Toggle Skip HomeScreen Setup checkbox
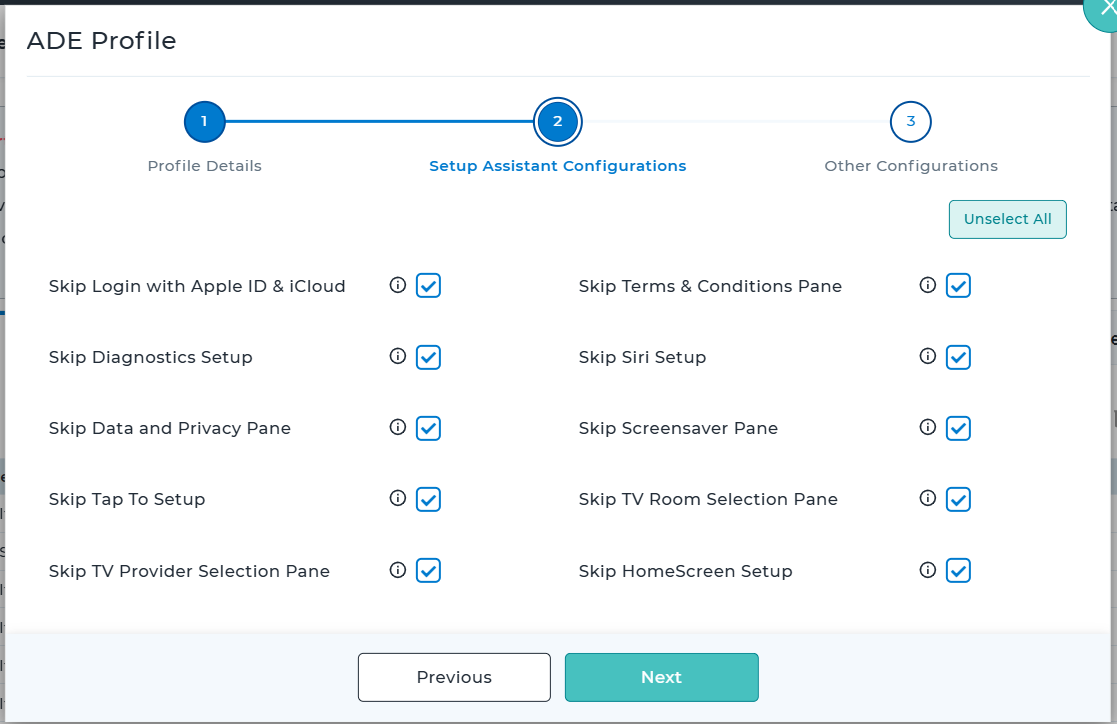The height and width of the screenshot is (724, 1117). [x=958, y=570]
